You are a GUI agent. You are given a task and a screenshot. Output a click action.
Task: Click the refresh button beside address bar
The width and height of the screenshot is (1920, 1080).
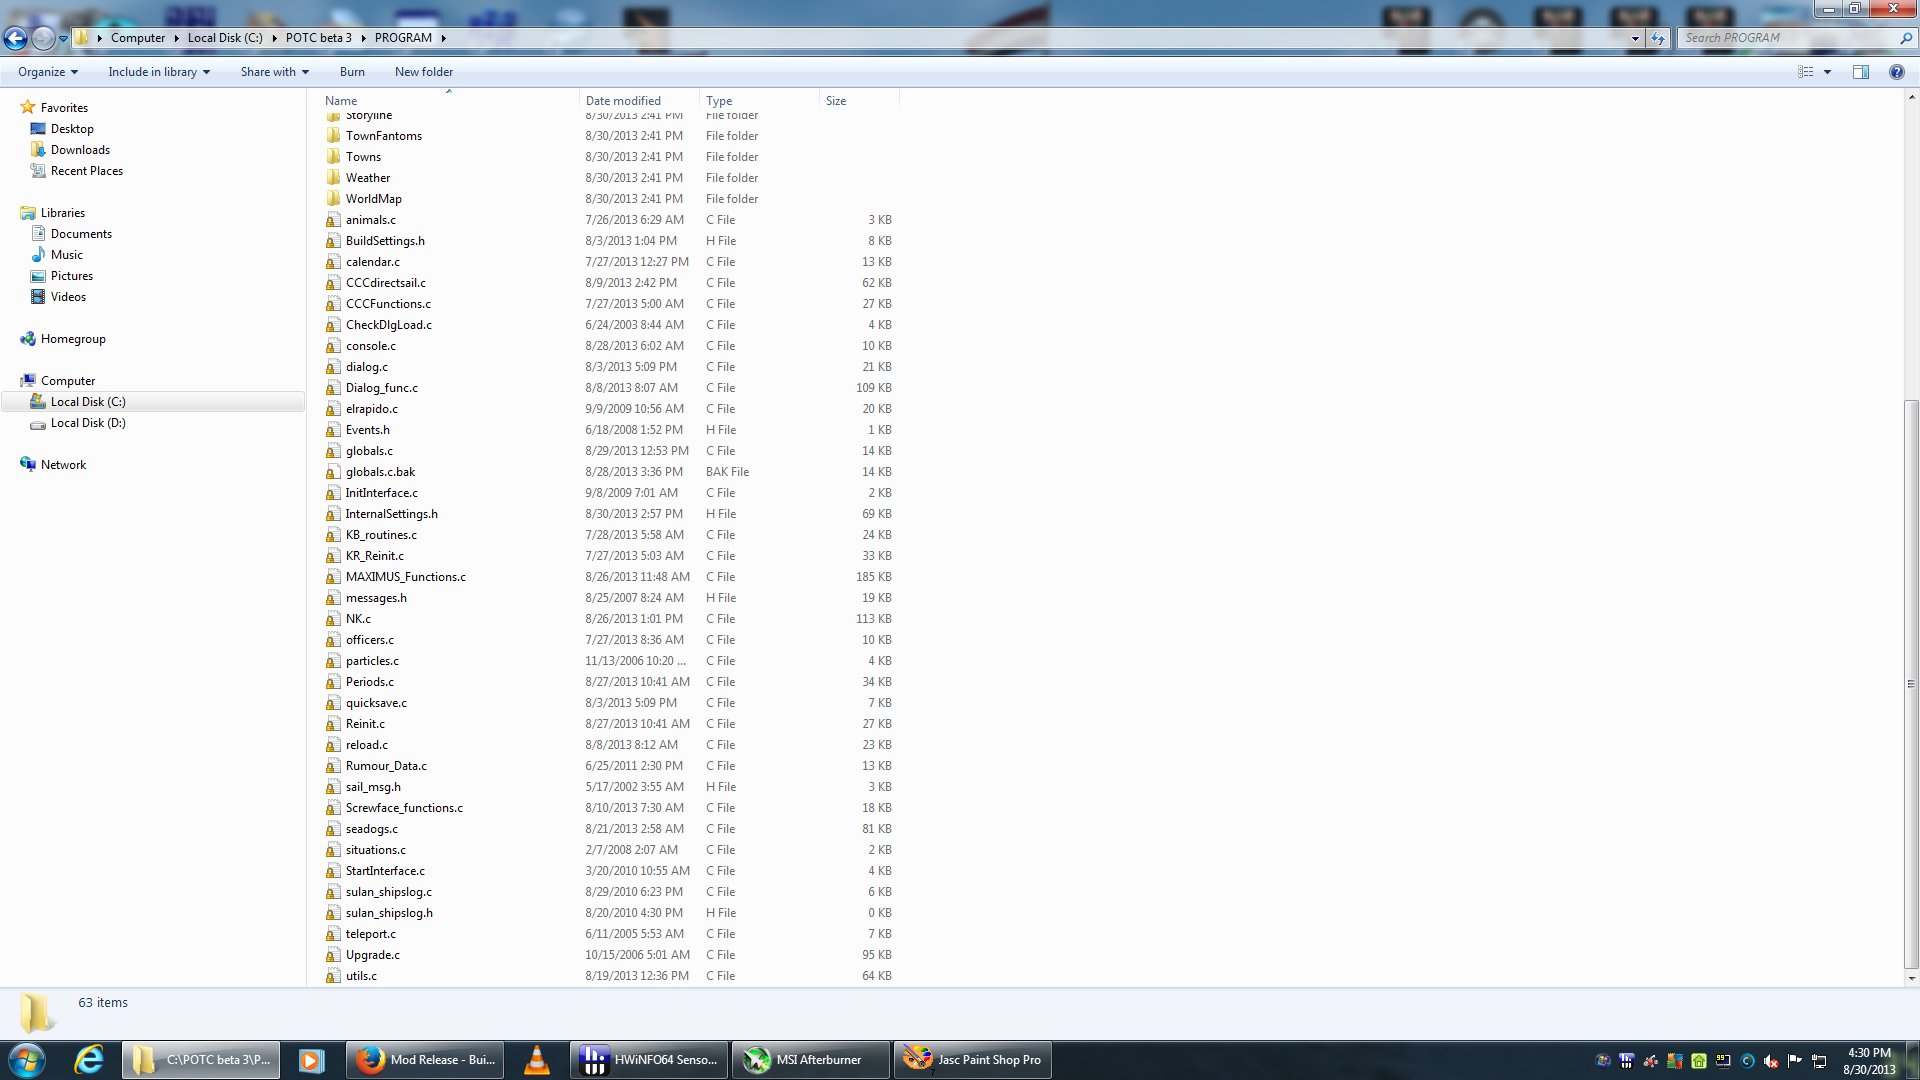coord(1658,39)
